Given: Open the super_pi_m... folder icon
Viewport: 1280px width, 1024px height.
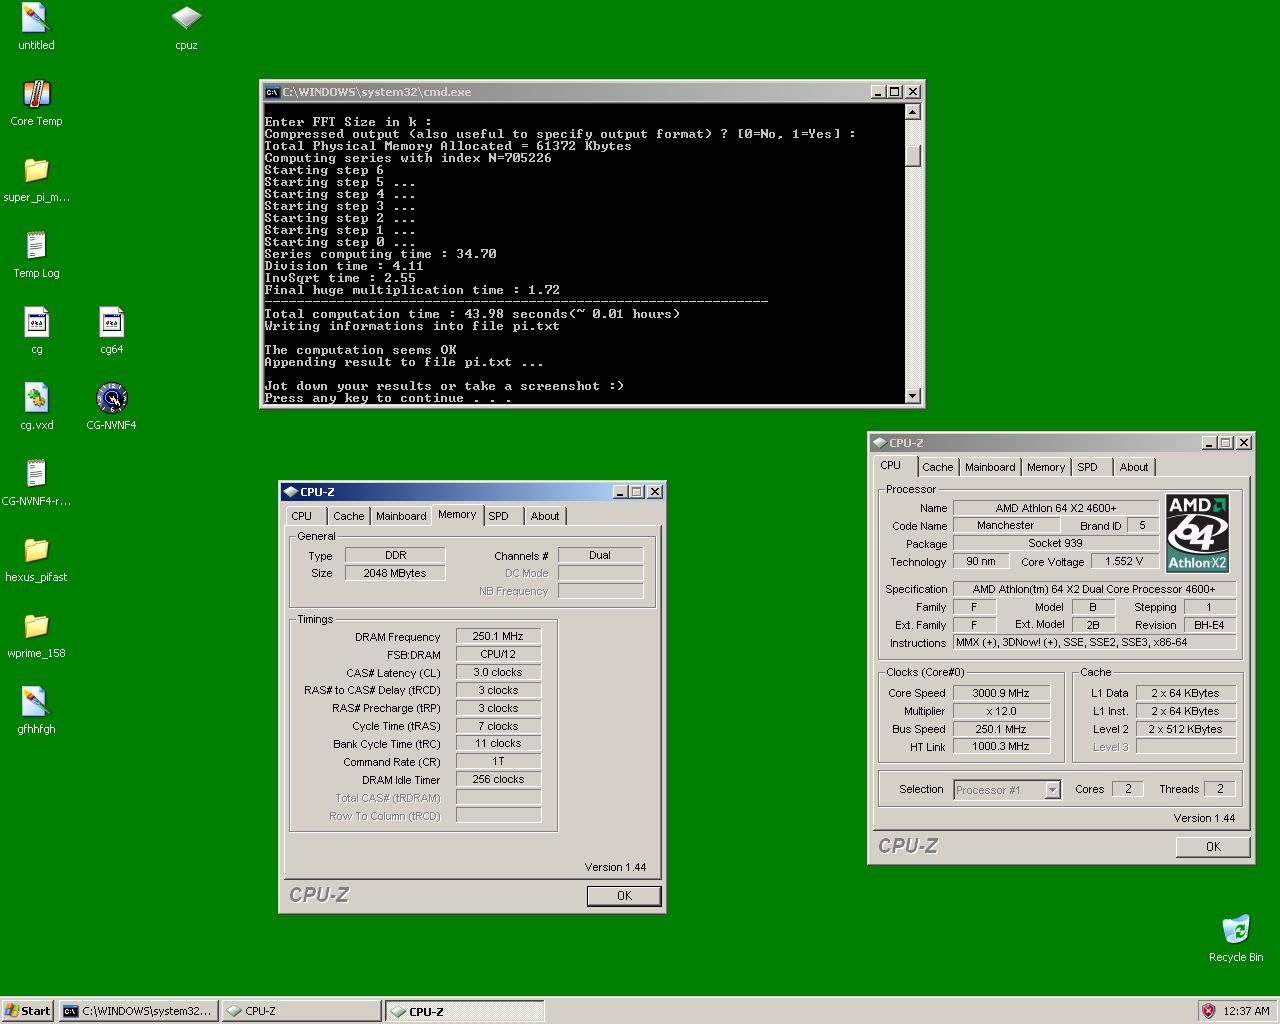Looking at the screenshot, I should click(36, 179).
